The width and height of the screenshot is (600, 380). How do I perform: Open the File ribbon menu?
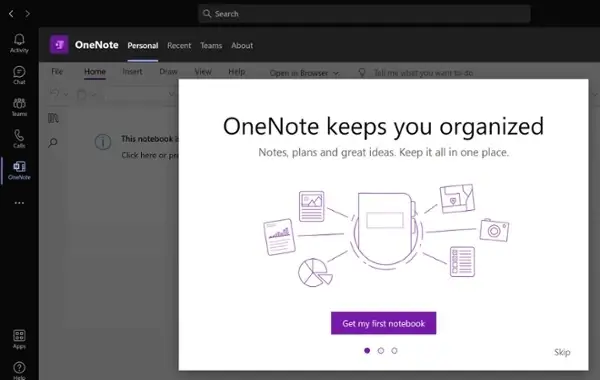(x=57, y=72)
